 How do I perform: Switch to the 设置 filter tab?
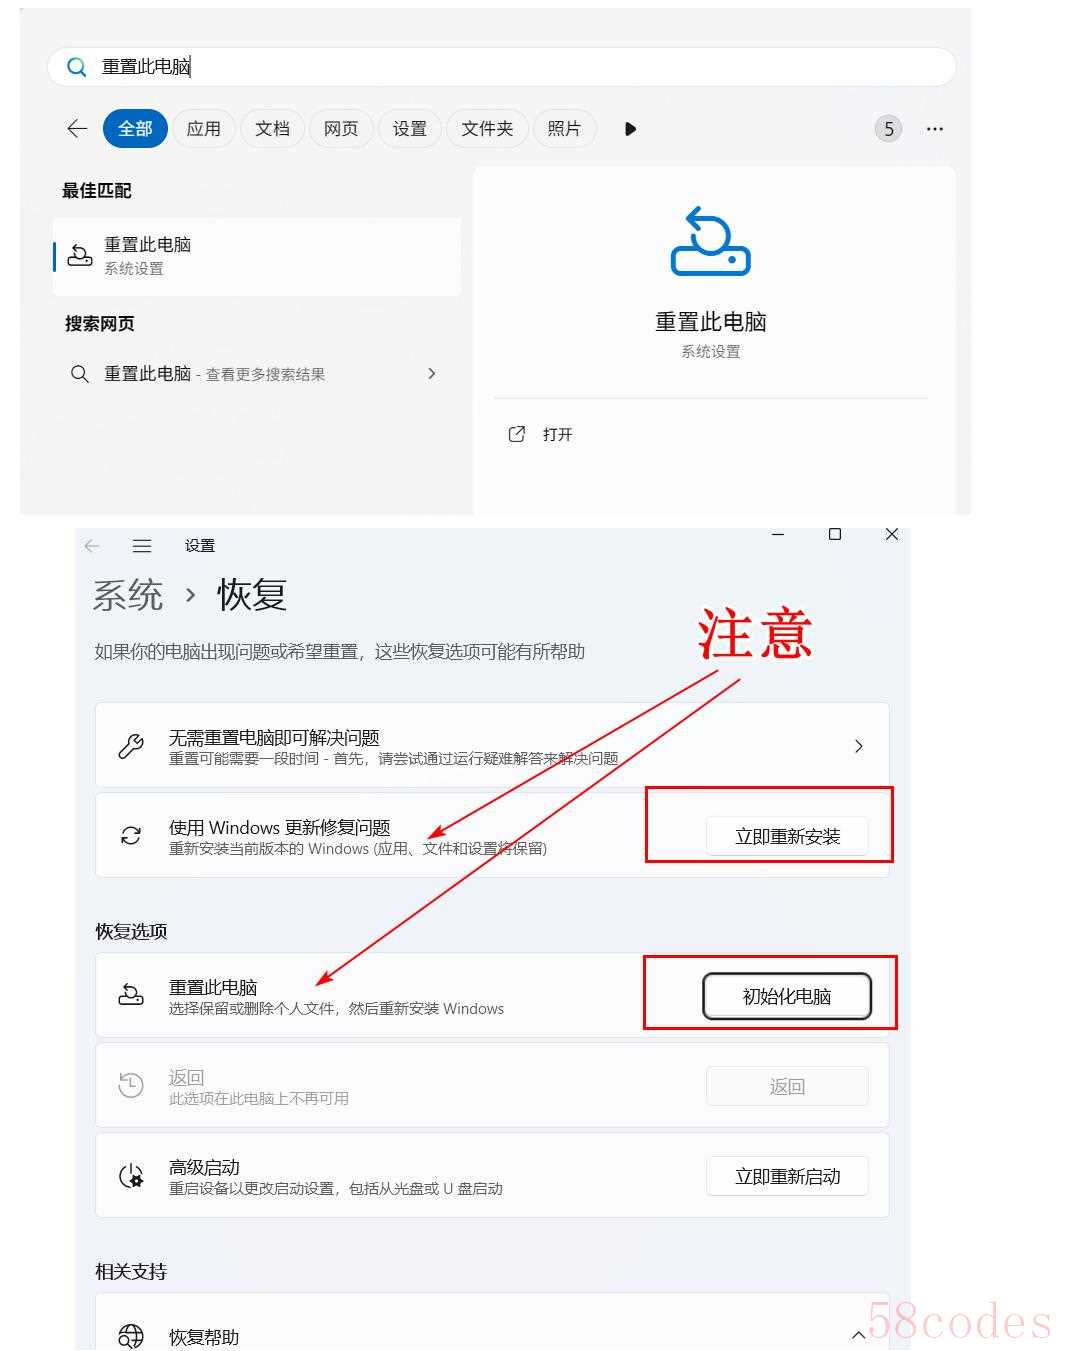[x=410, y=129]
